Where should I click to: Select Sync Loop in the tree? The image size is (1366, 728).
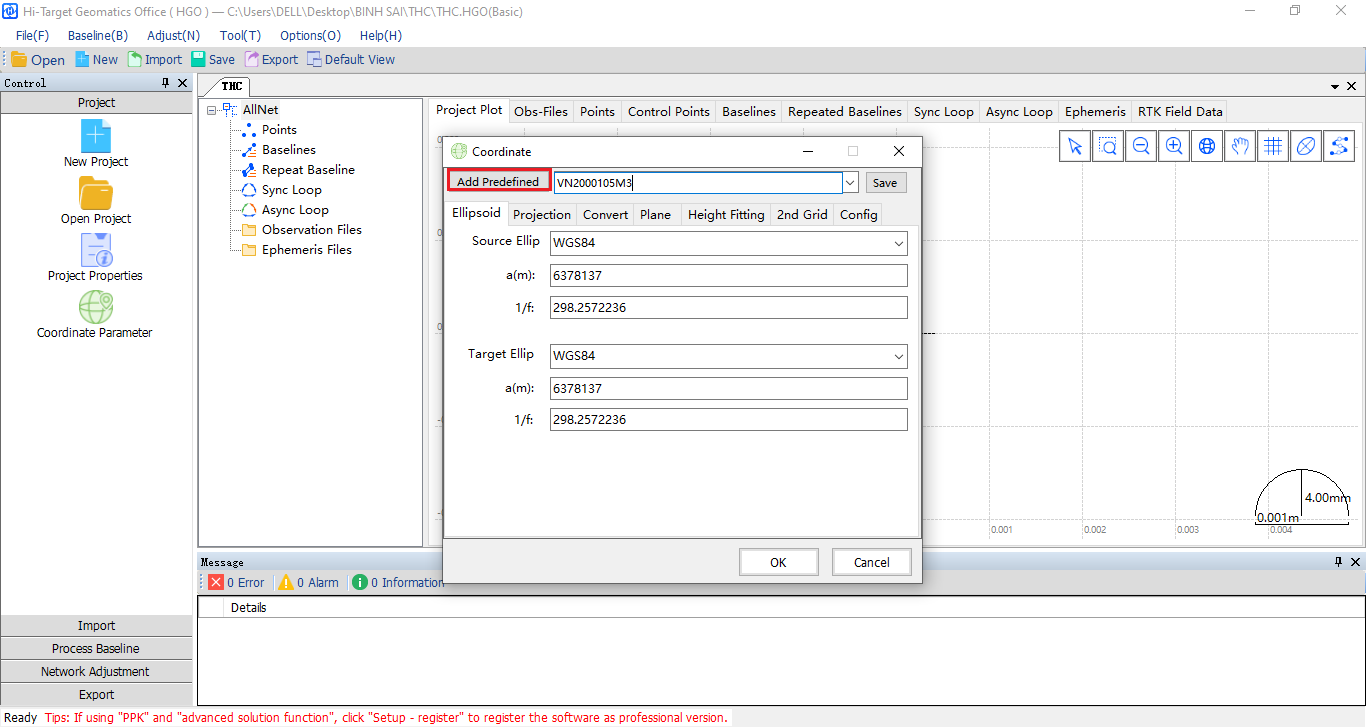coord(291,190)
